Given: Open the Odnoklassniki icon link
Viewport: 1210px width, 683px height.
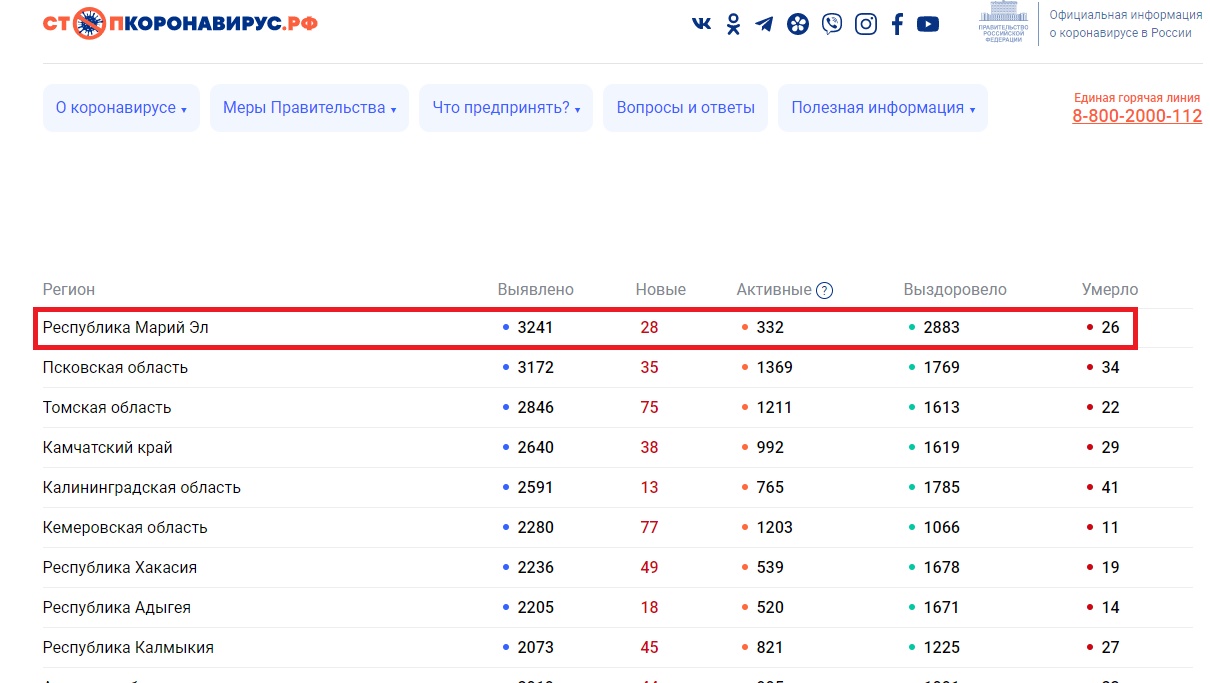Looking at the screenshot, I should point(733,24).
